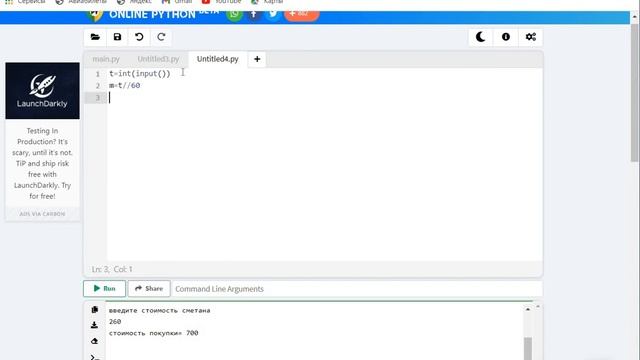Open file with the folder icon
The image size is (640, 360).
(95, 37)
